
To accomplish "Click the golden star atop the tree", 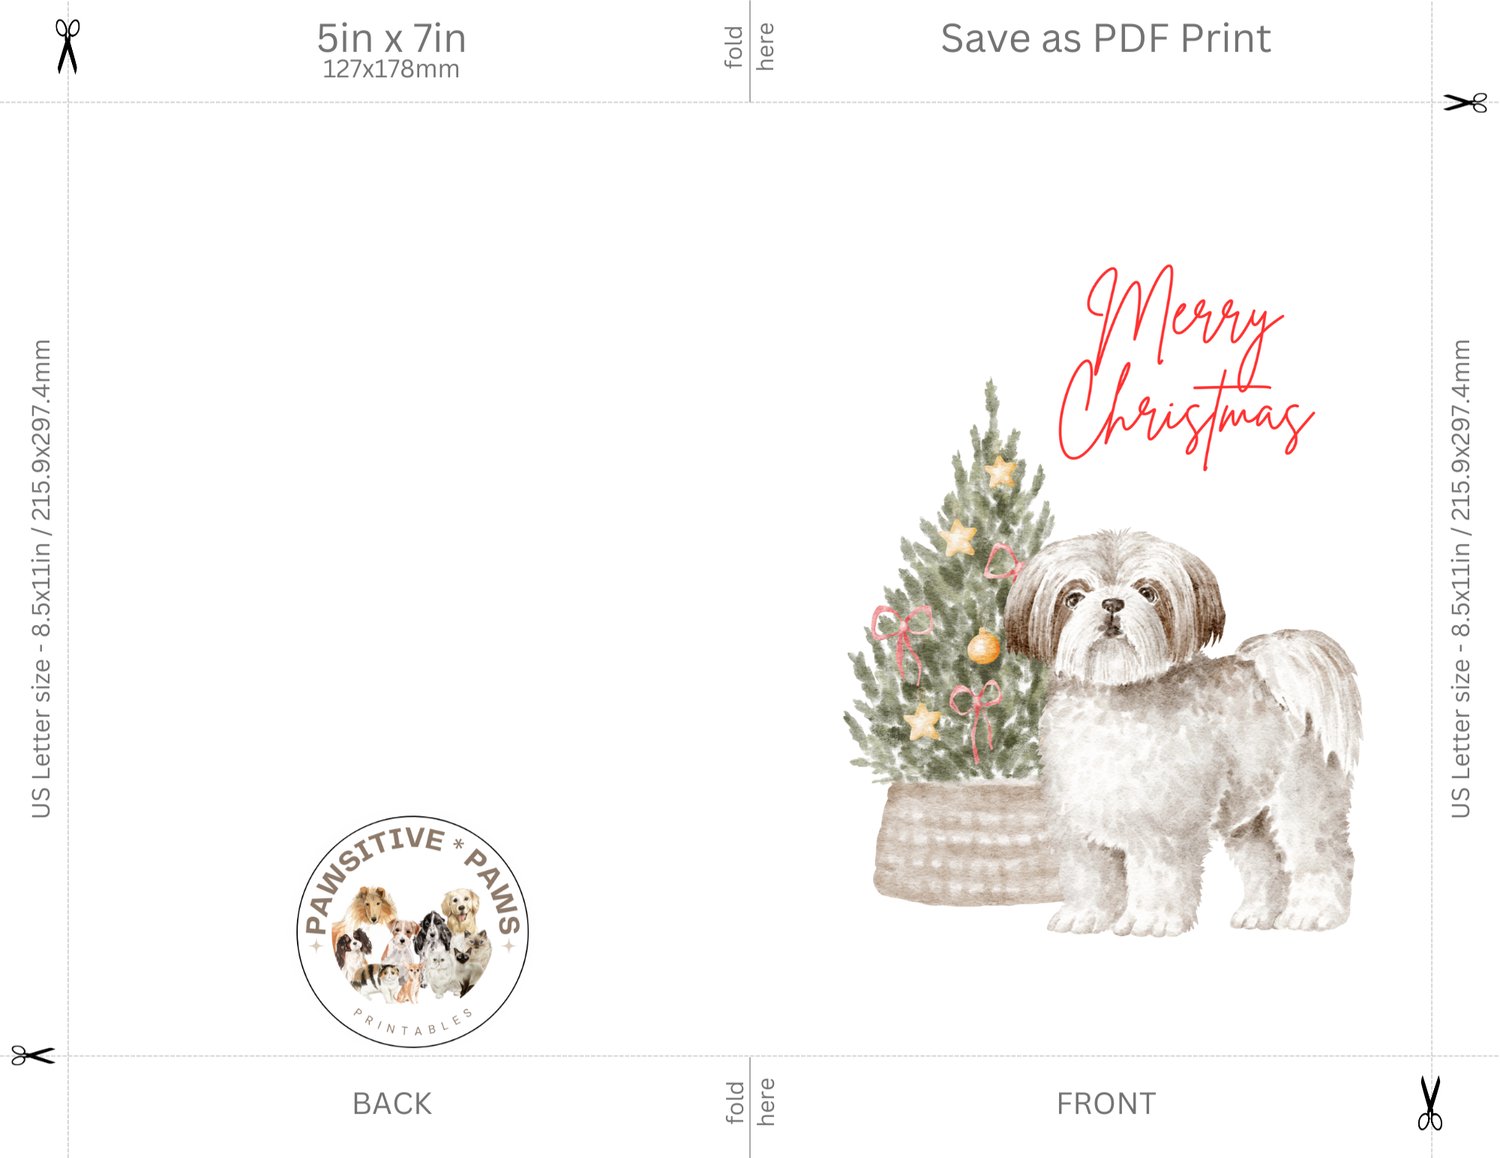I will click(x=1000, y=470).
